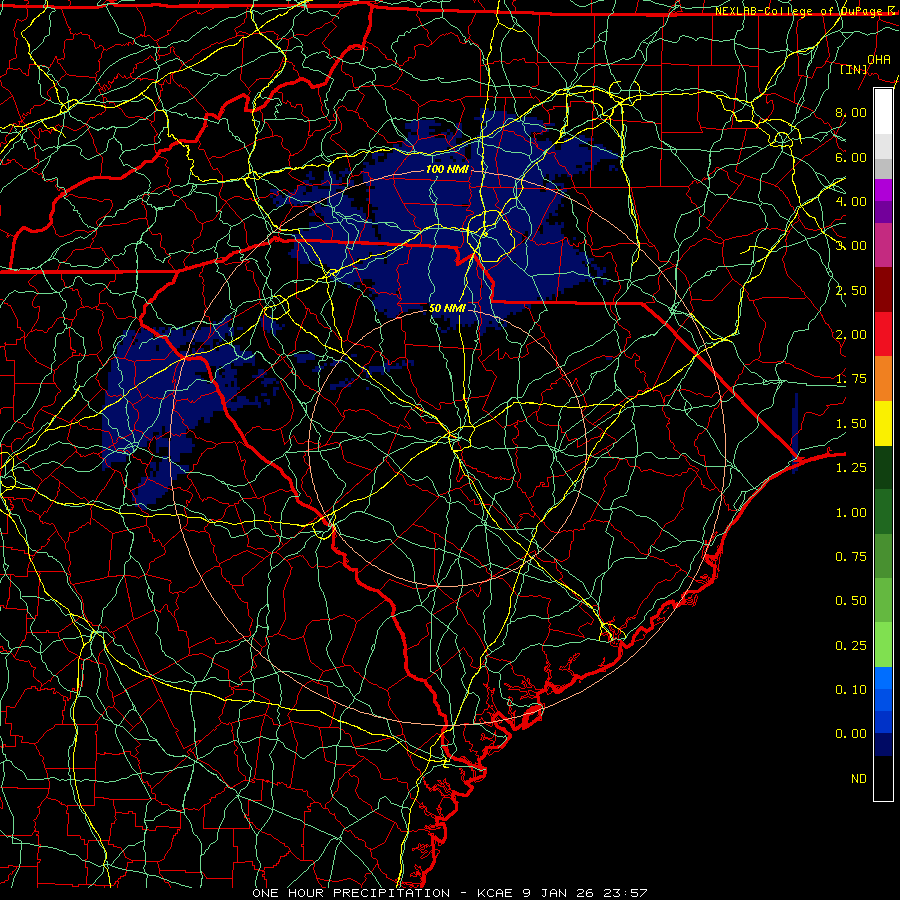Screen dimensions: 900x900
Task: Click the 2.50 legend value
Action: point(851,290)
